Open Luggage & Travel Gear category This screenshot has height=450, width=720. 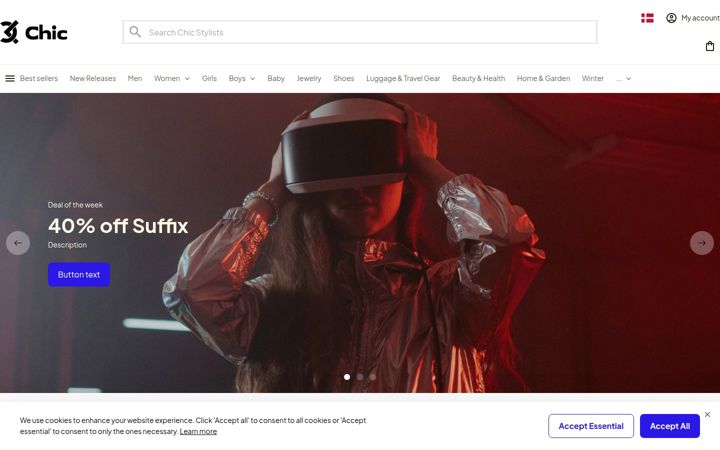tap(403, 79)
